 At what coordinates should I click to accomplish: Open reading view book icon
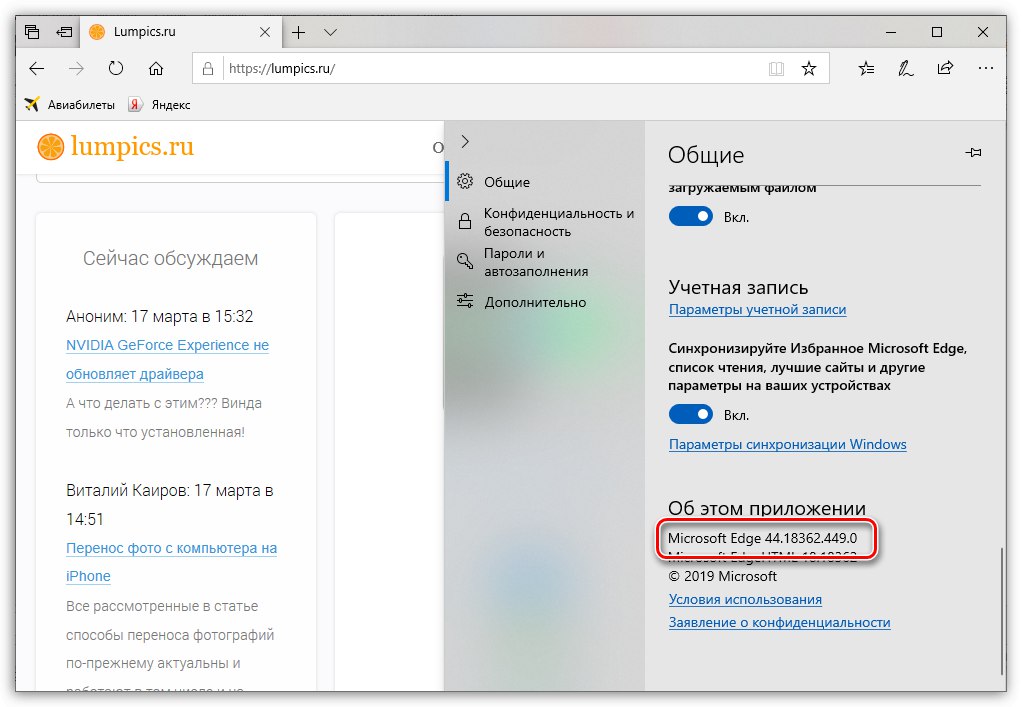[x=776, y=68]
